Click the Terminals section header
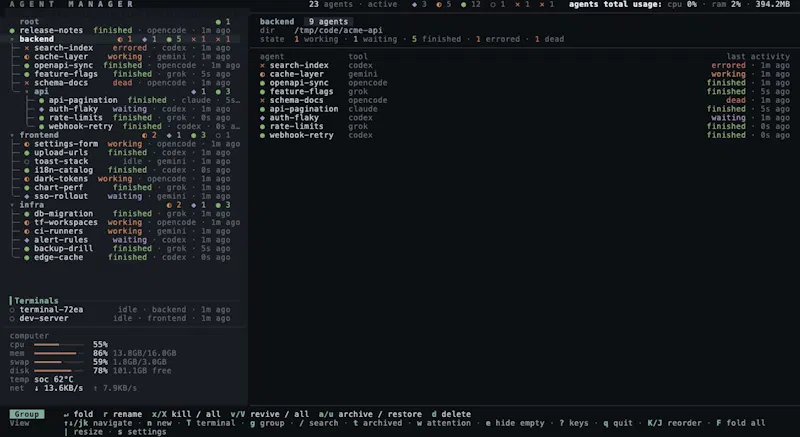This screenshot has height=437, width=800. [36, 300]
